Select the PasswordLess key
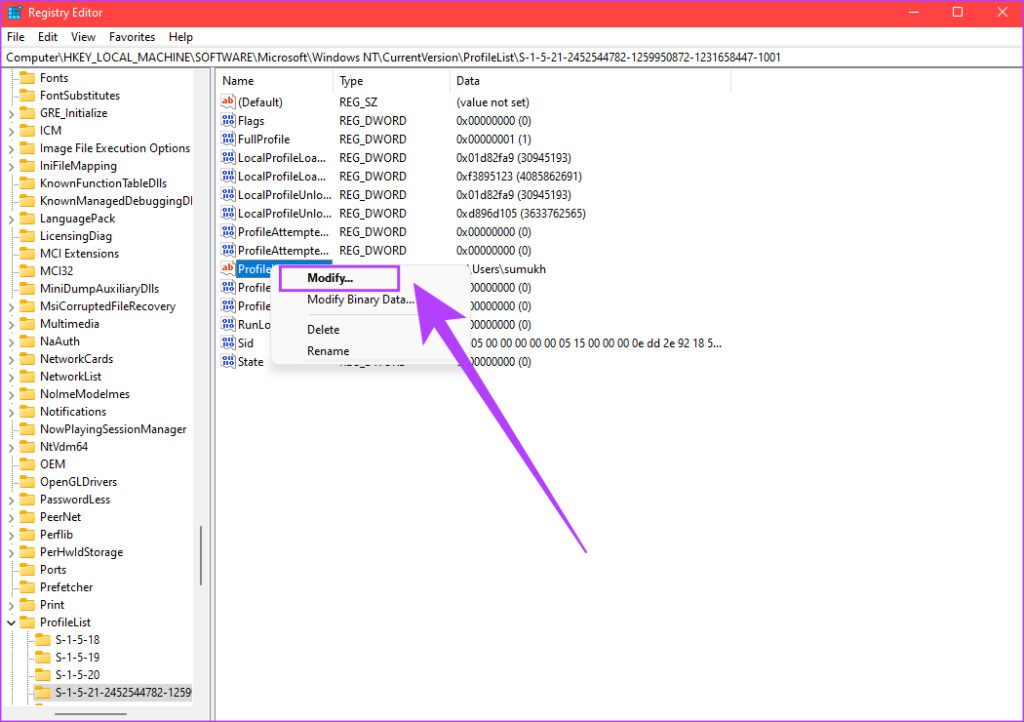This screenshot has height=722, width=1024. coord(75,499)
